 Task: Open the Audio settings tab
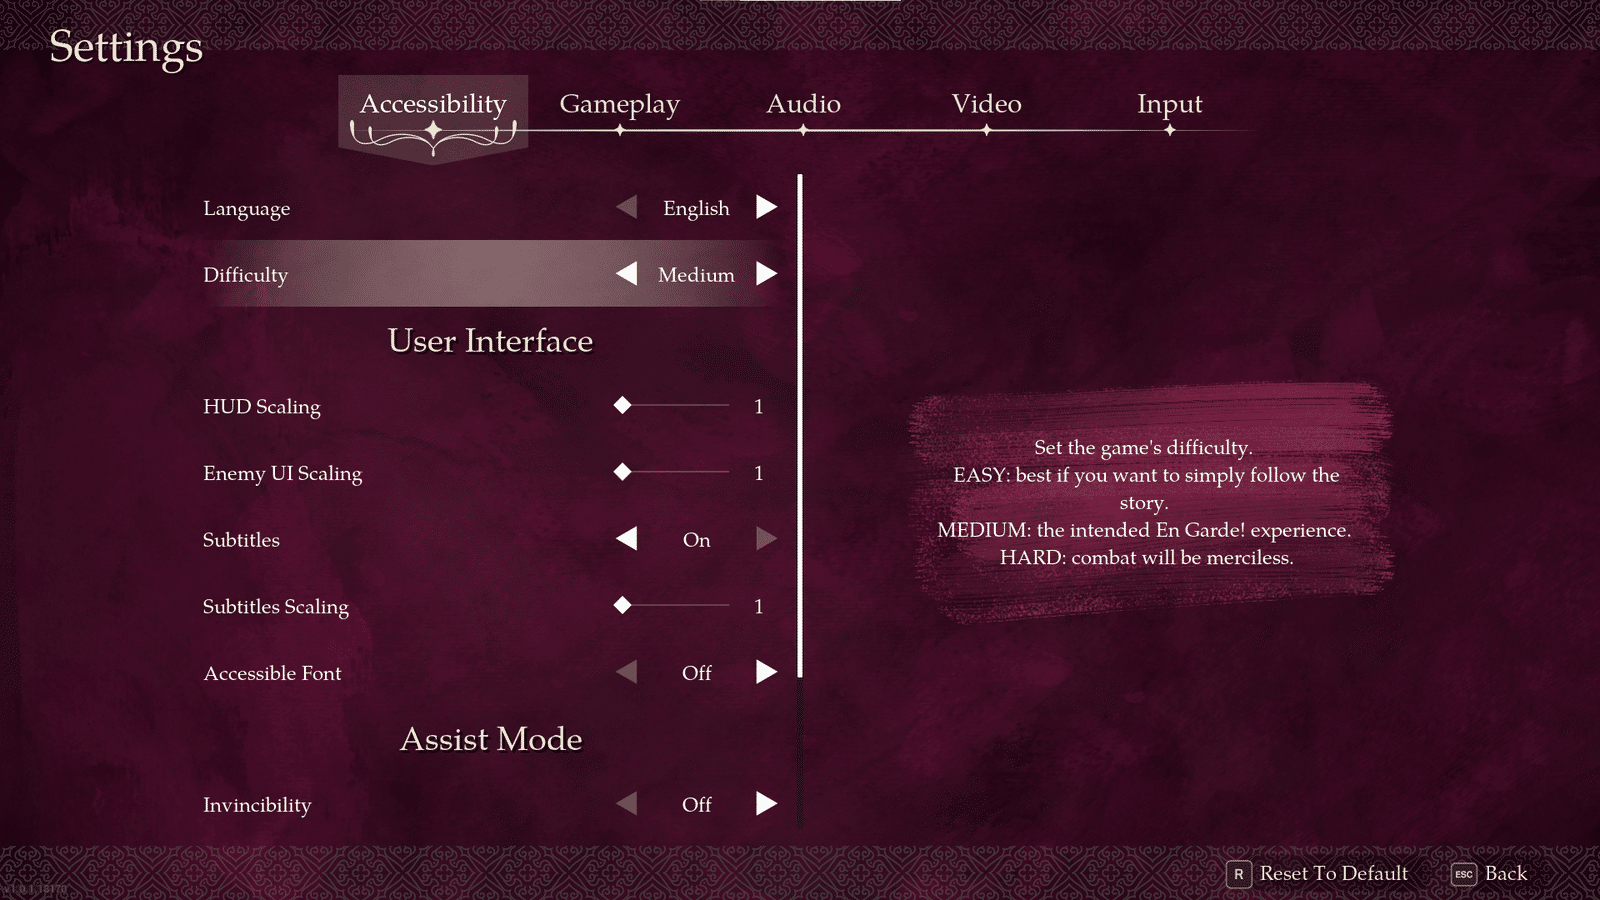pos(803,104)
